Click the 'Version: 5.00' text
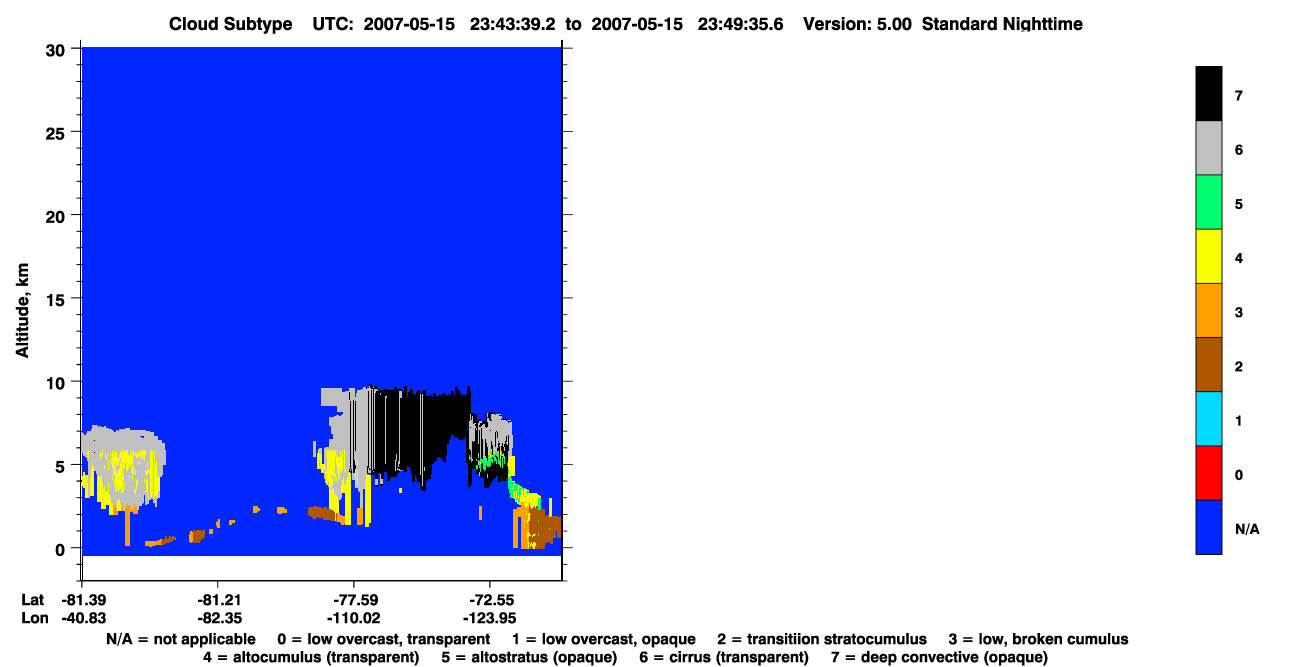 coord(857,24)
